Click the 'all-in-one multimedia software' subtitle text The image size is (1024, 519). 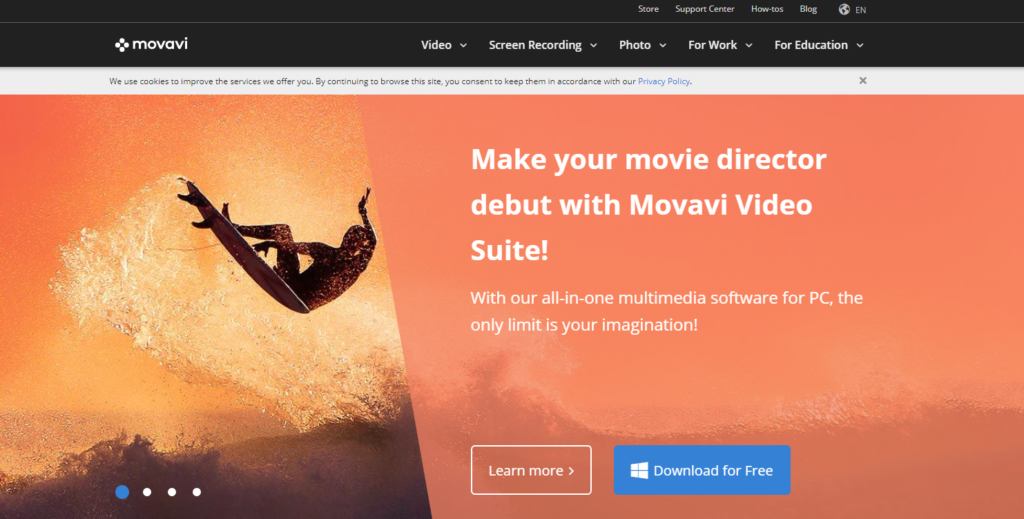(667, 311)
